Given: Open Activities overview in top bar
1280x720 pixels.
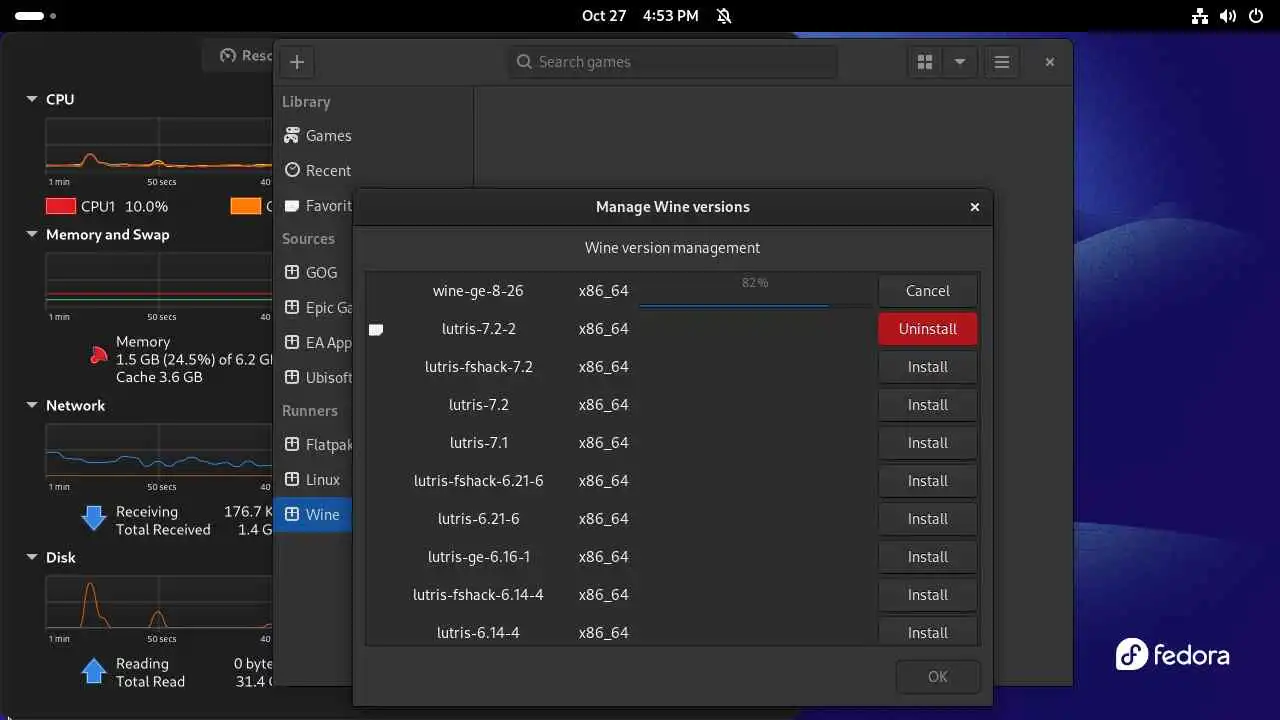Looking at the screenshot, I should (36, 16).
